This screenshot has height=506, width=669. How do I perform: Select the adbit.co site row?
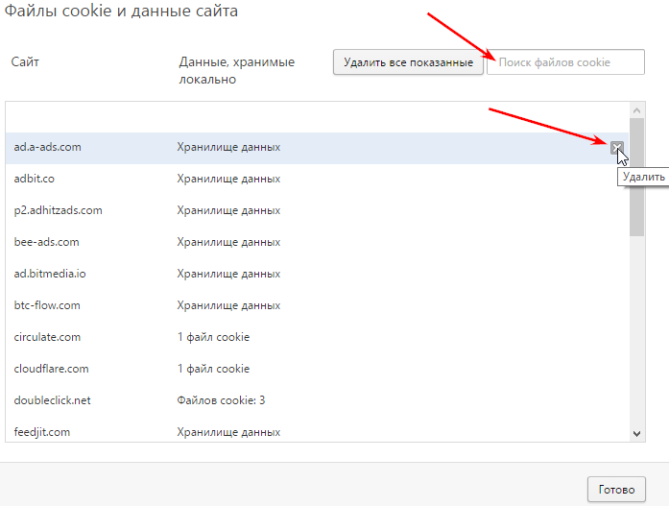tap(317, 179)
